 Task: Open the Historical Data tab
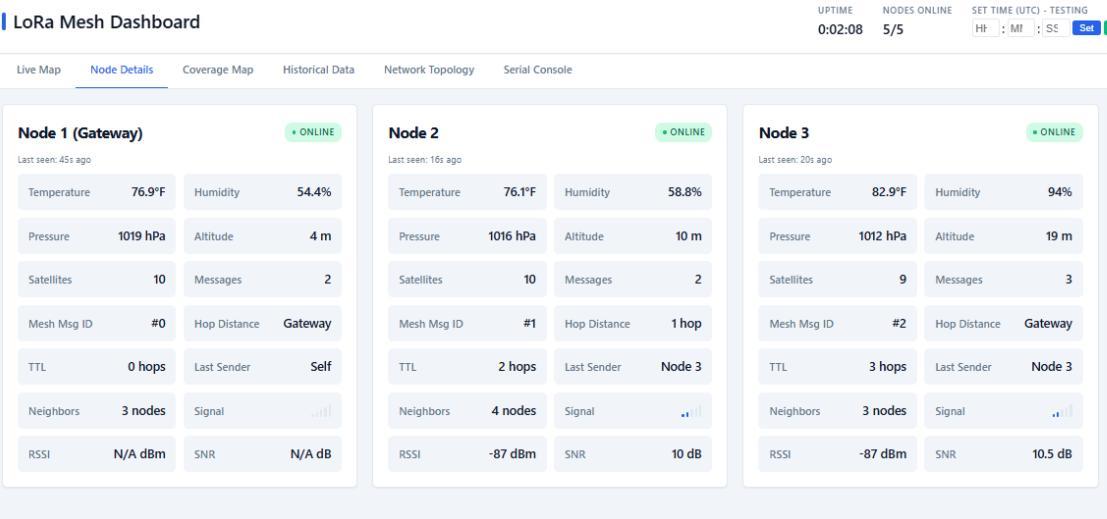318,70
